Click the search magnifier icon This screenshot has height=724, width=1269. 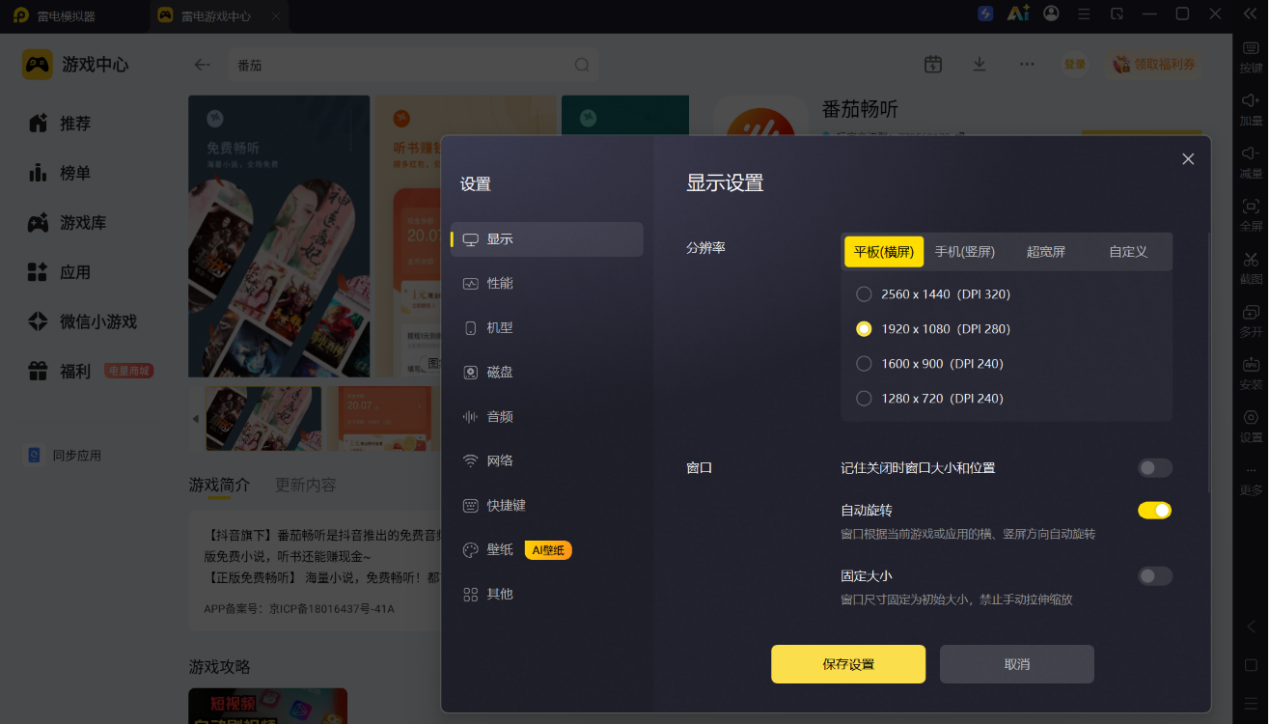(x=582, y=65)
